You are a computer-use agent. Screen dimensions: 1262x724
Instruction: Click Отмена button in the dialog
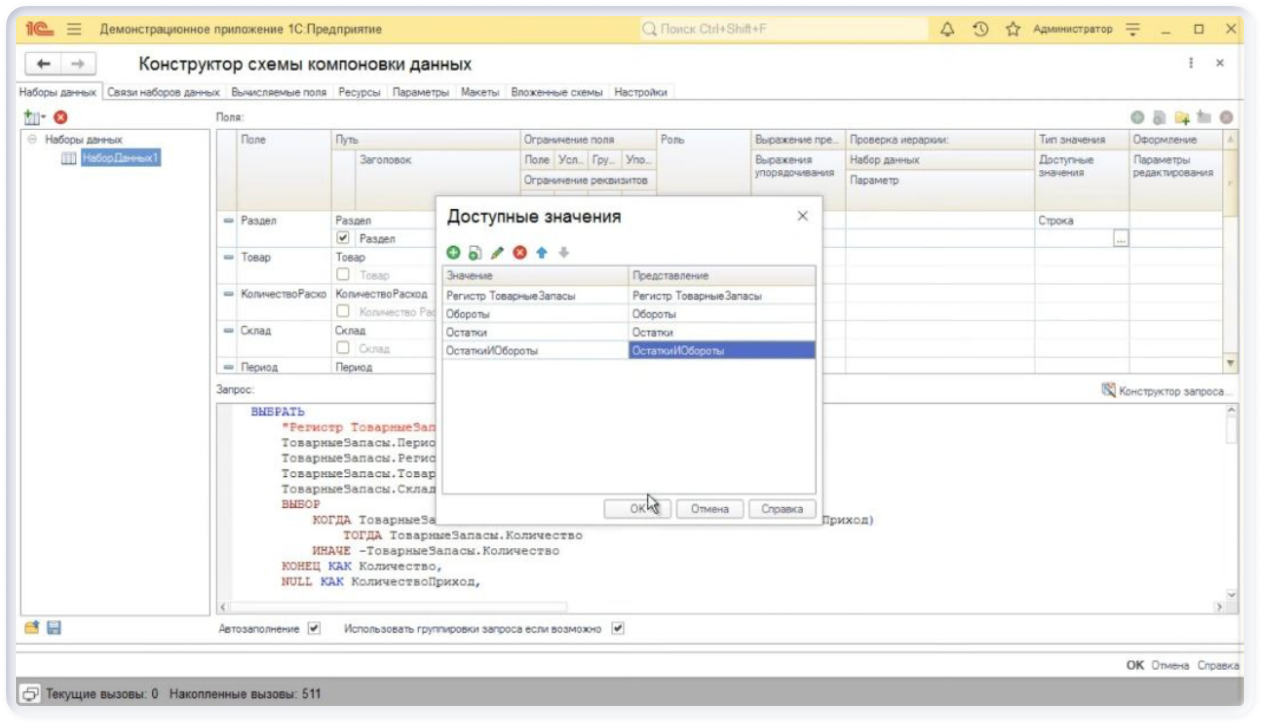click(709, 509)
